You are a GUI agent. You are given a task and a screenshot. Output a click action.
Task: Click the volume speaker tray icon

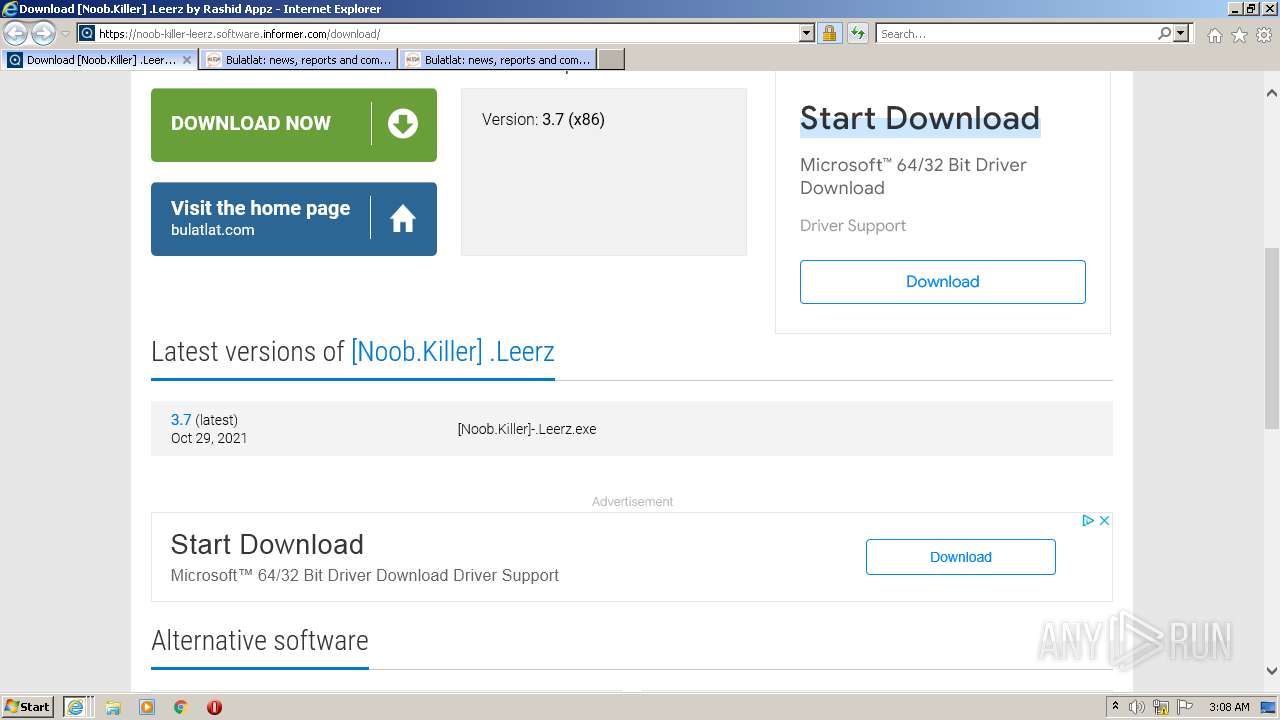pos(1137,707)
